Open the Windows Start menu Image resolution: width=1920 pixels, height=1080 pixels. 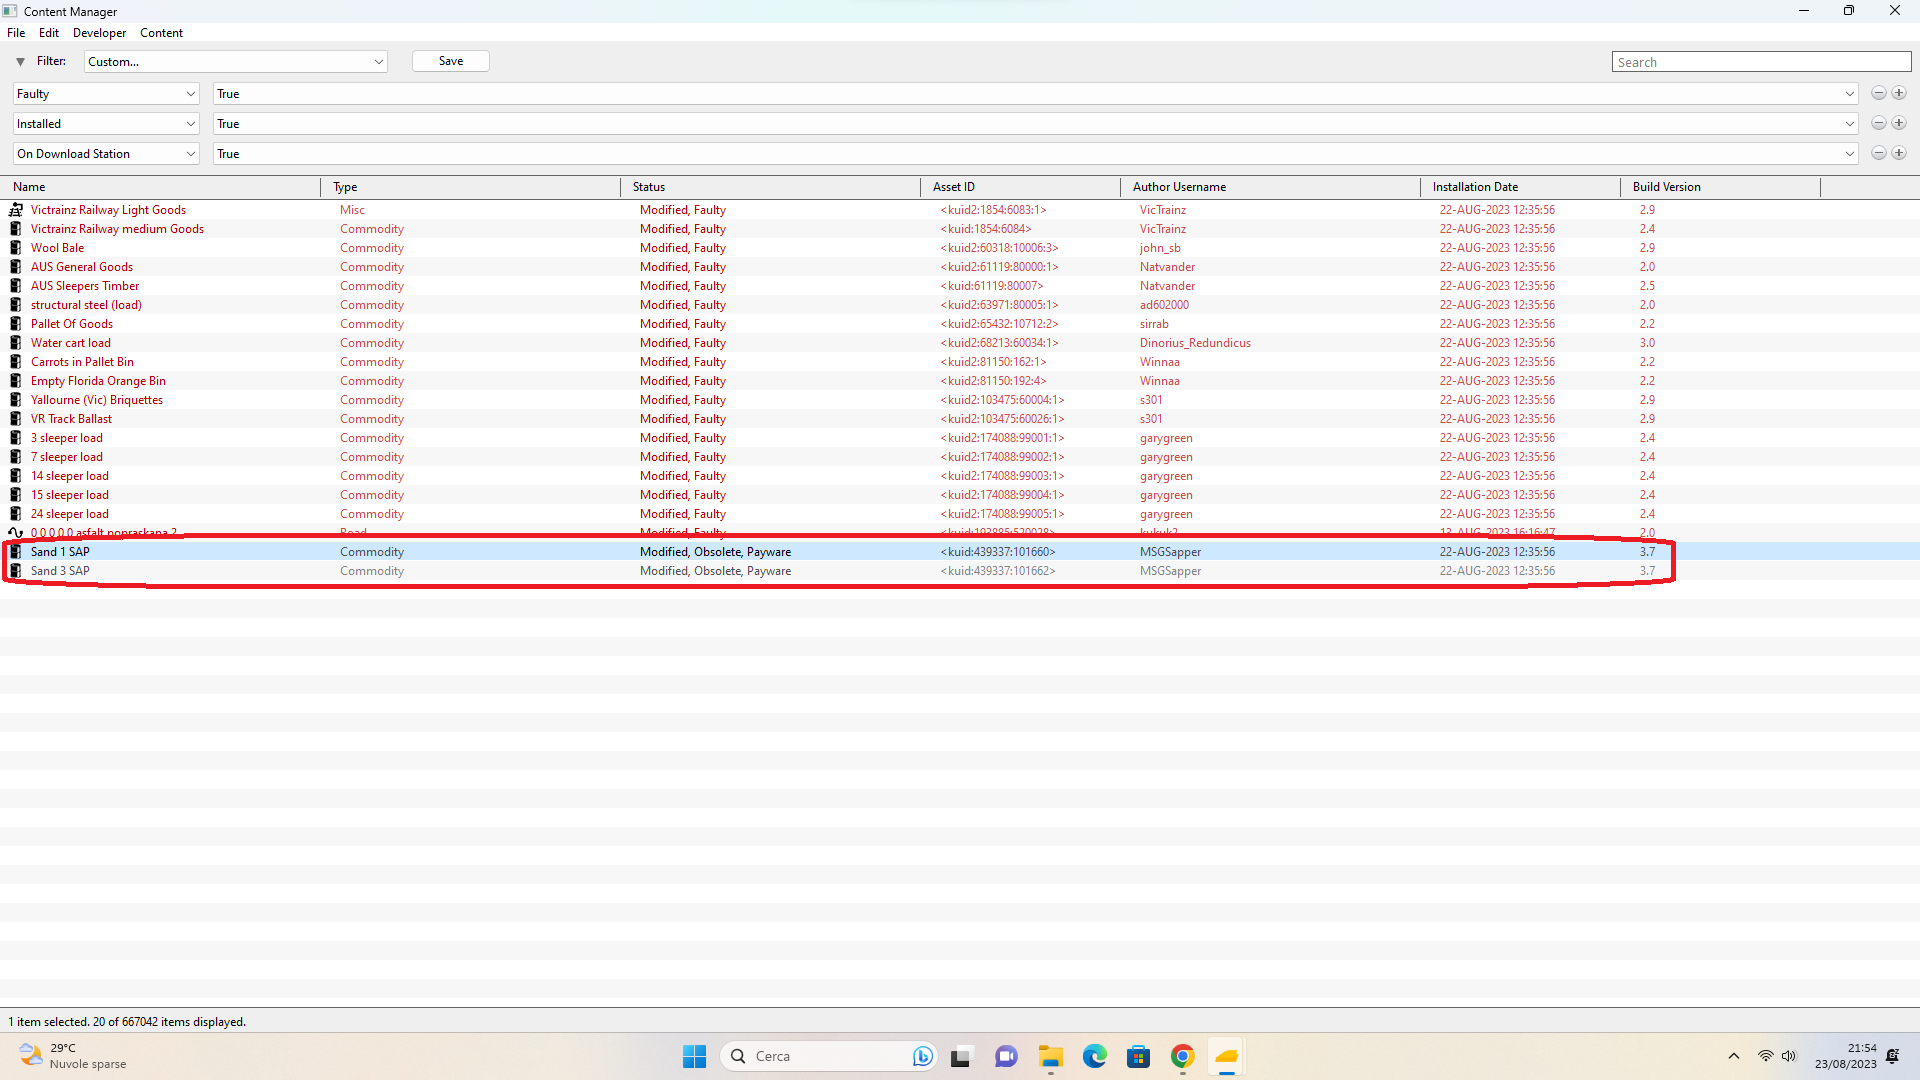coord(694,1056)
